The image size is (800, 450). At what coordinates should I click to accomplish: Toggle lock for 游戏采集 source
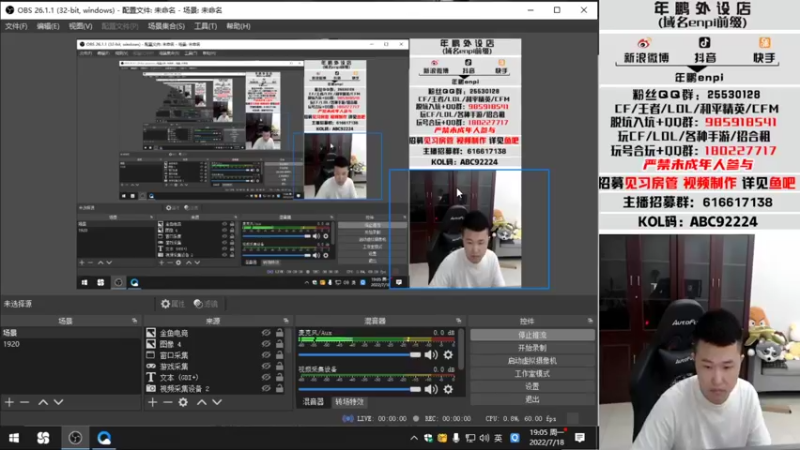point(280,366)
